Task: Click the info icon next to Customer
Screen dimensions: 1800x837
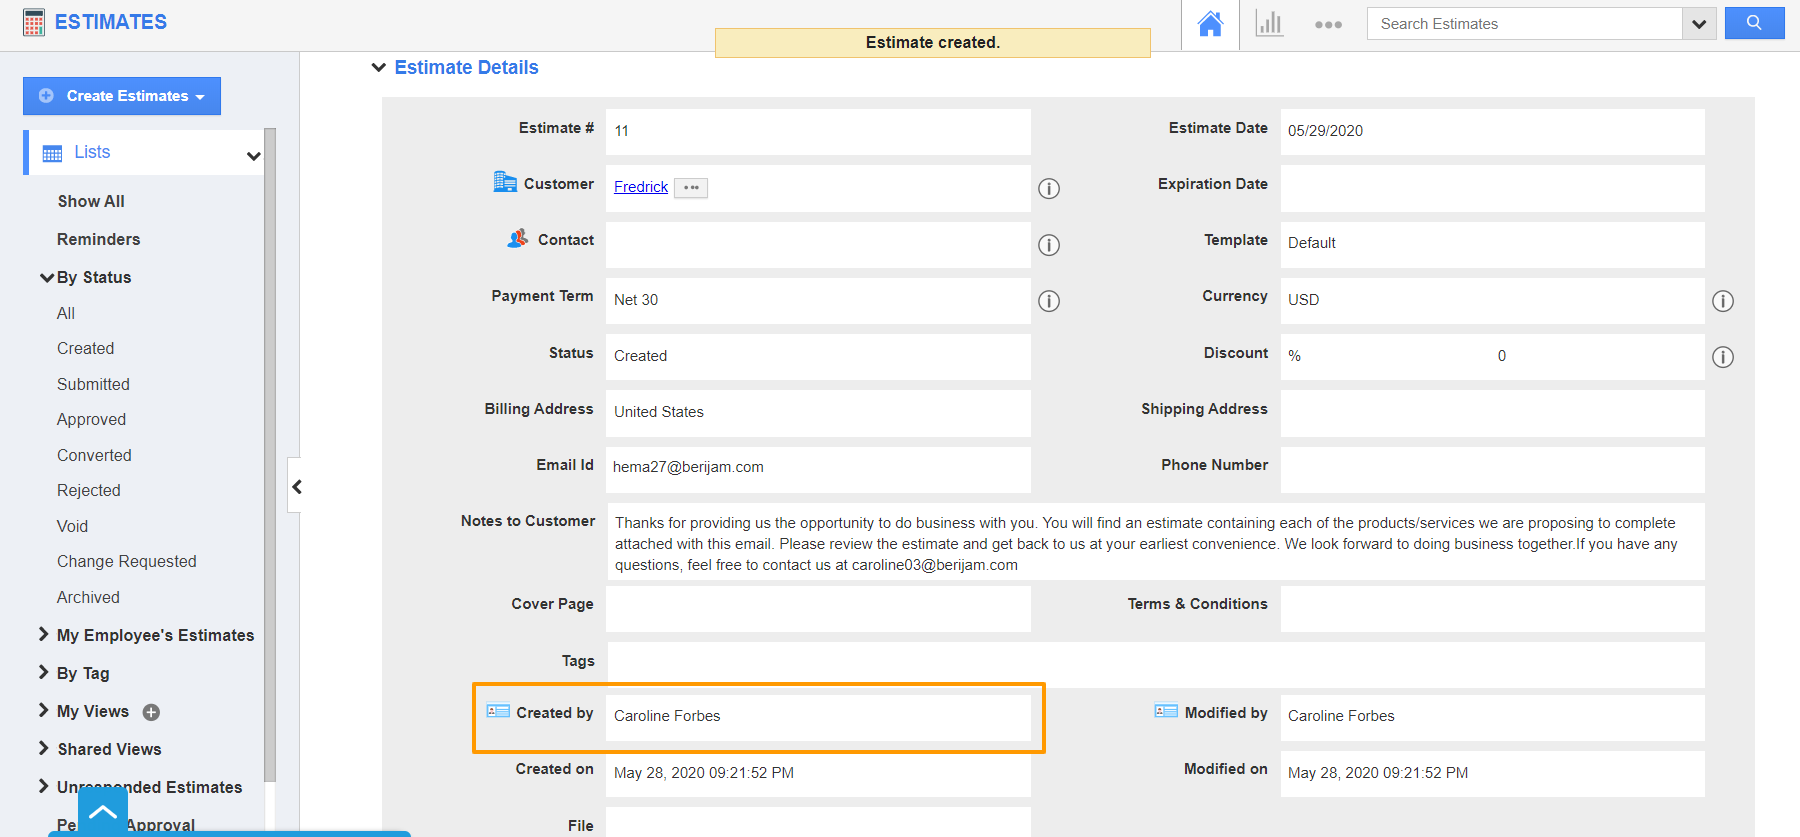Action: 1048,188
